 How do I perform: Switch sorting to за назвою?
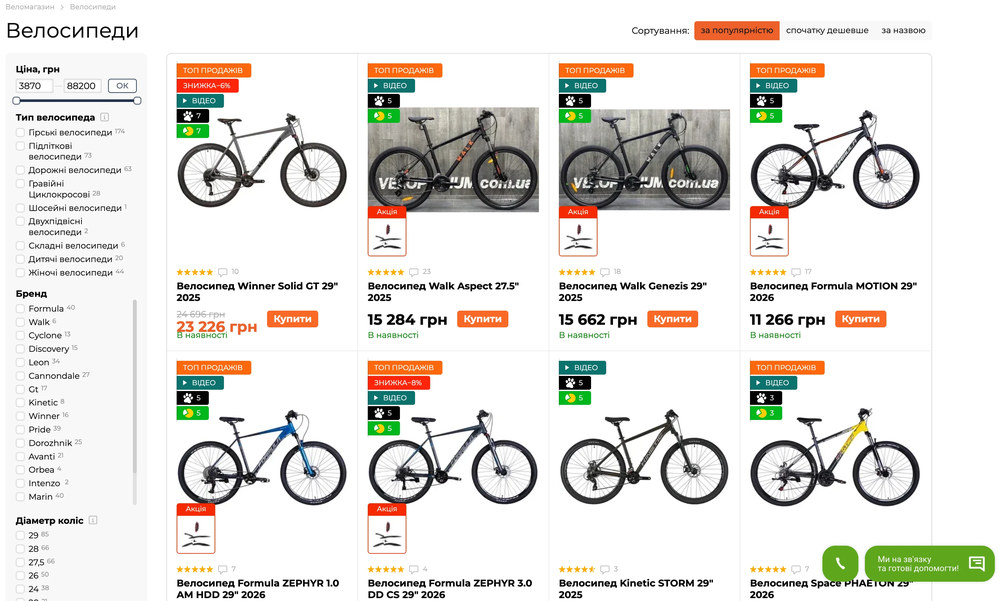click(x=902, y=30)
